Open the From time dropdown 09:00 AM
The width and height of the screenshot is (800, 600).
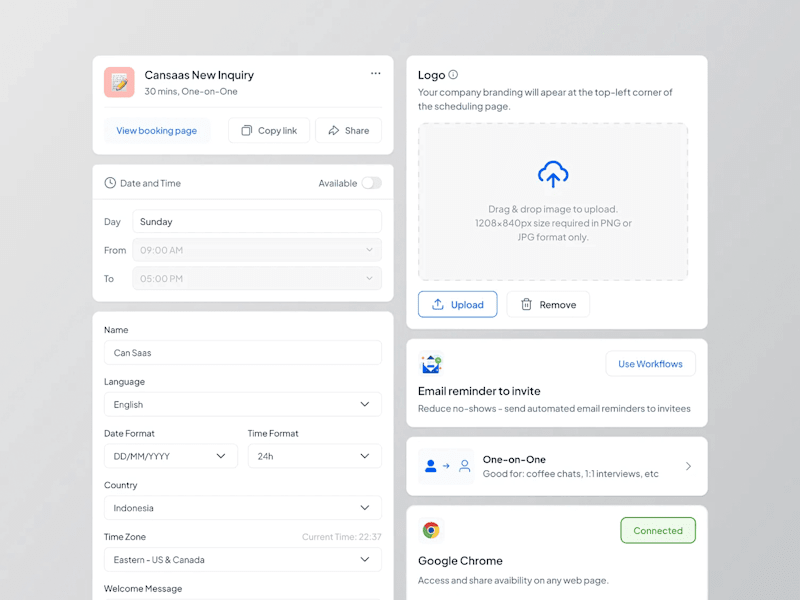coord(257,250)
